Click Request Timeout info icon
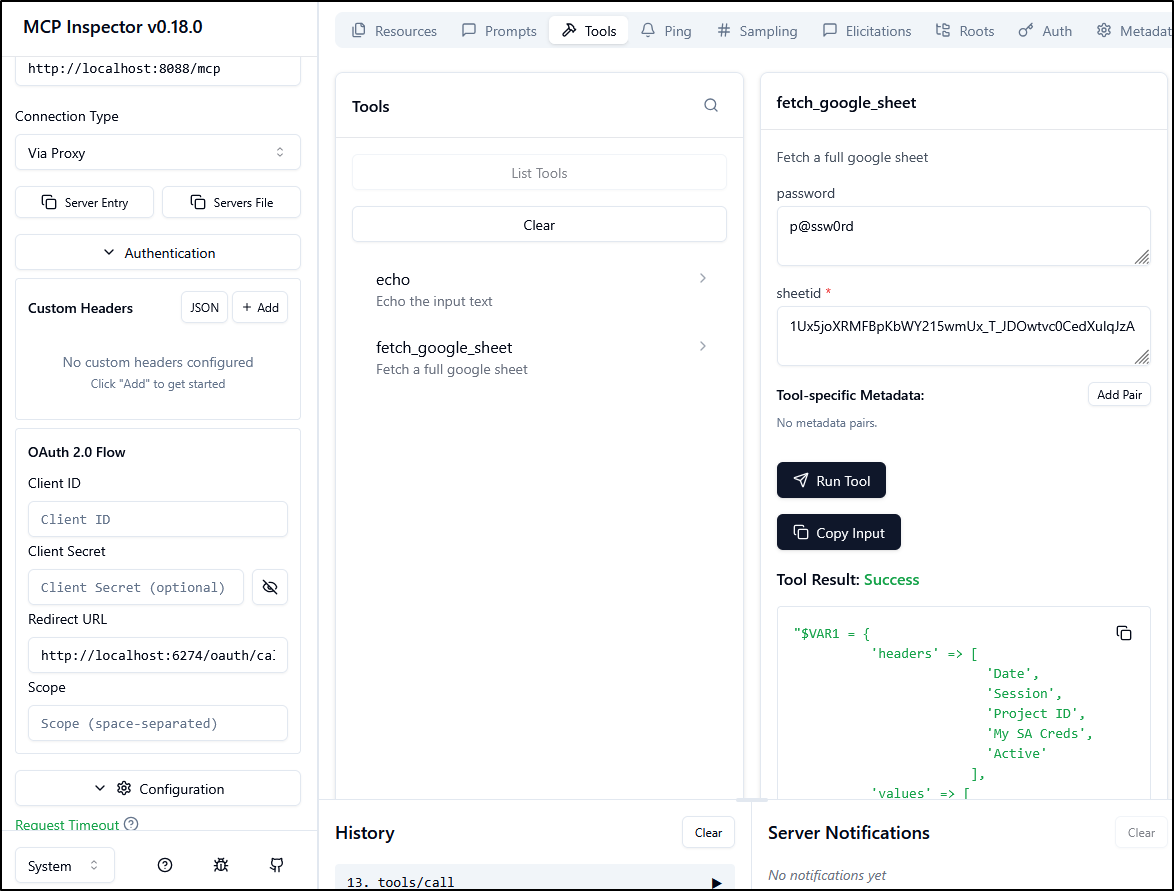Viewport: 1174px width, 891px height. click(131, 825)
